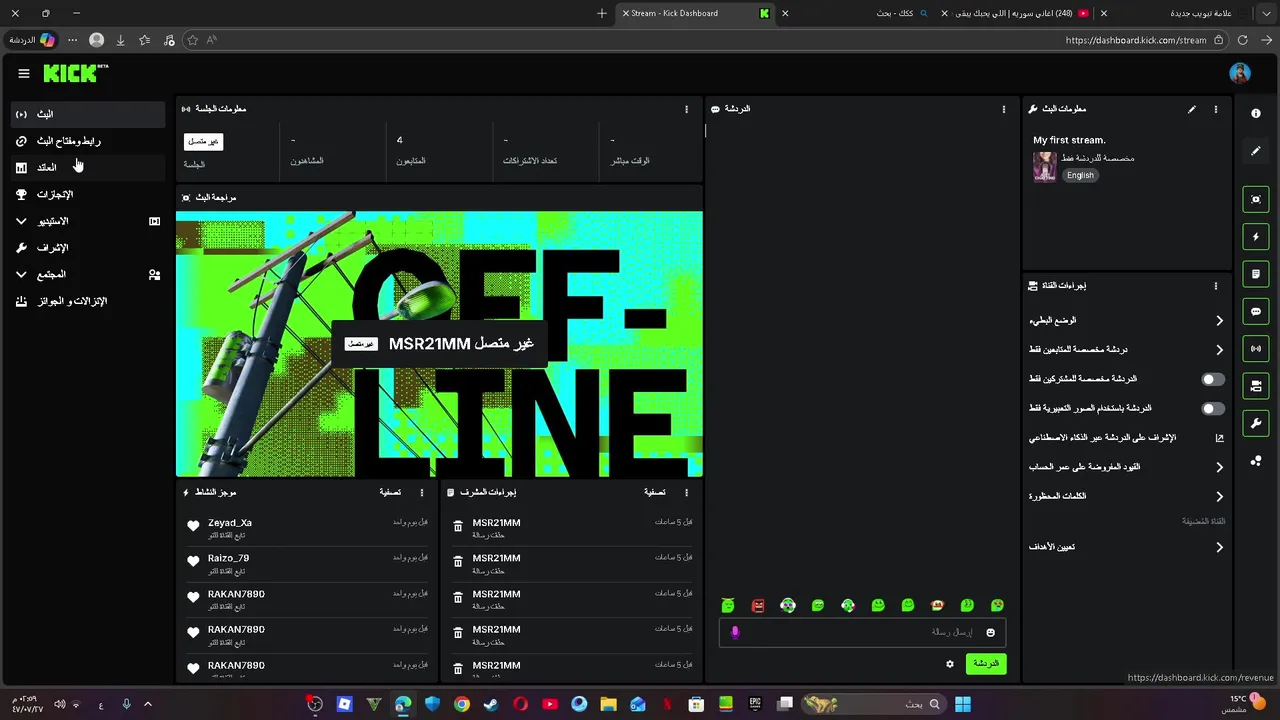Click the English language tag

click(1080, 175)
